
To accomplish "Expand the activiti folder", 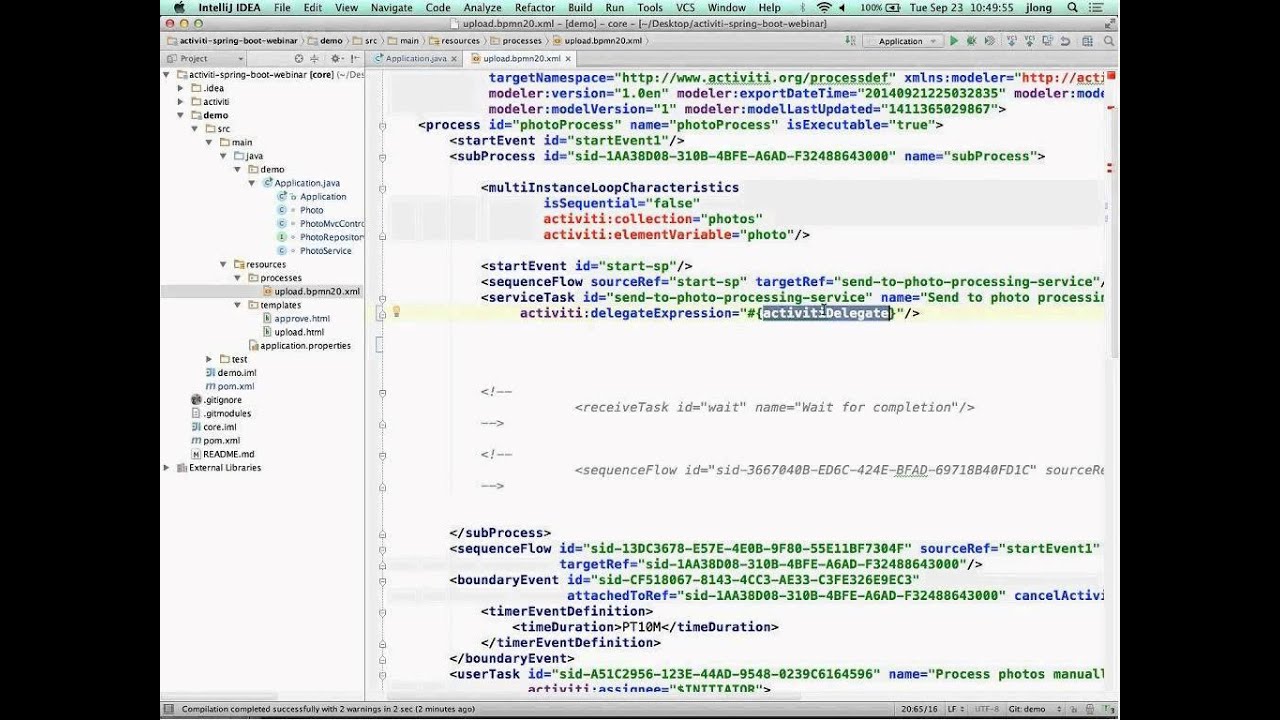I will (x=181, y=102).
